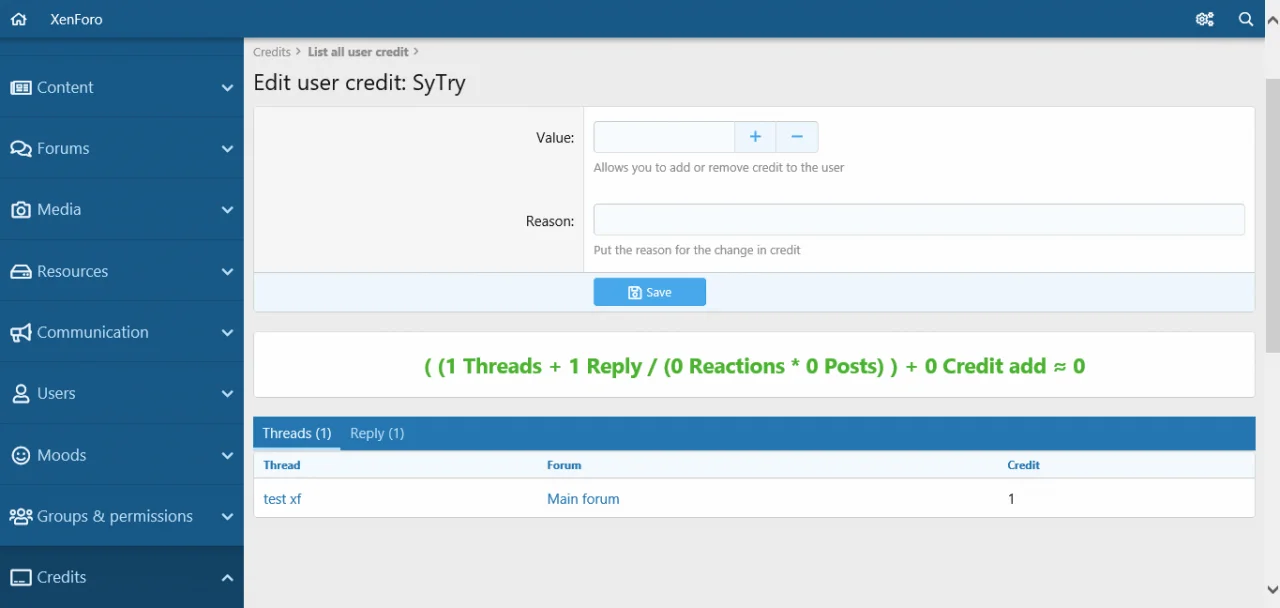The width and height of the screenshot is (1280, 608).
Task: Open the 'test xf' thread link
Action: (282, 499)
